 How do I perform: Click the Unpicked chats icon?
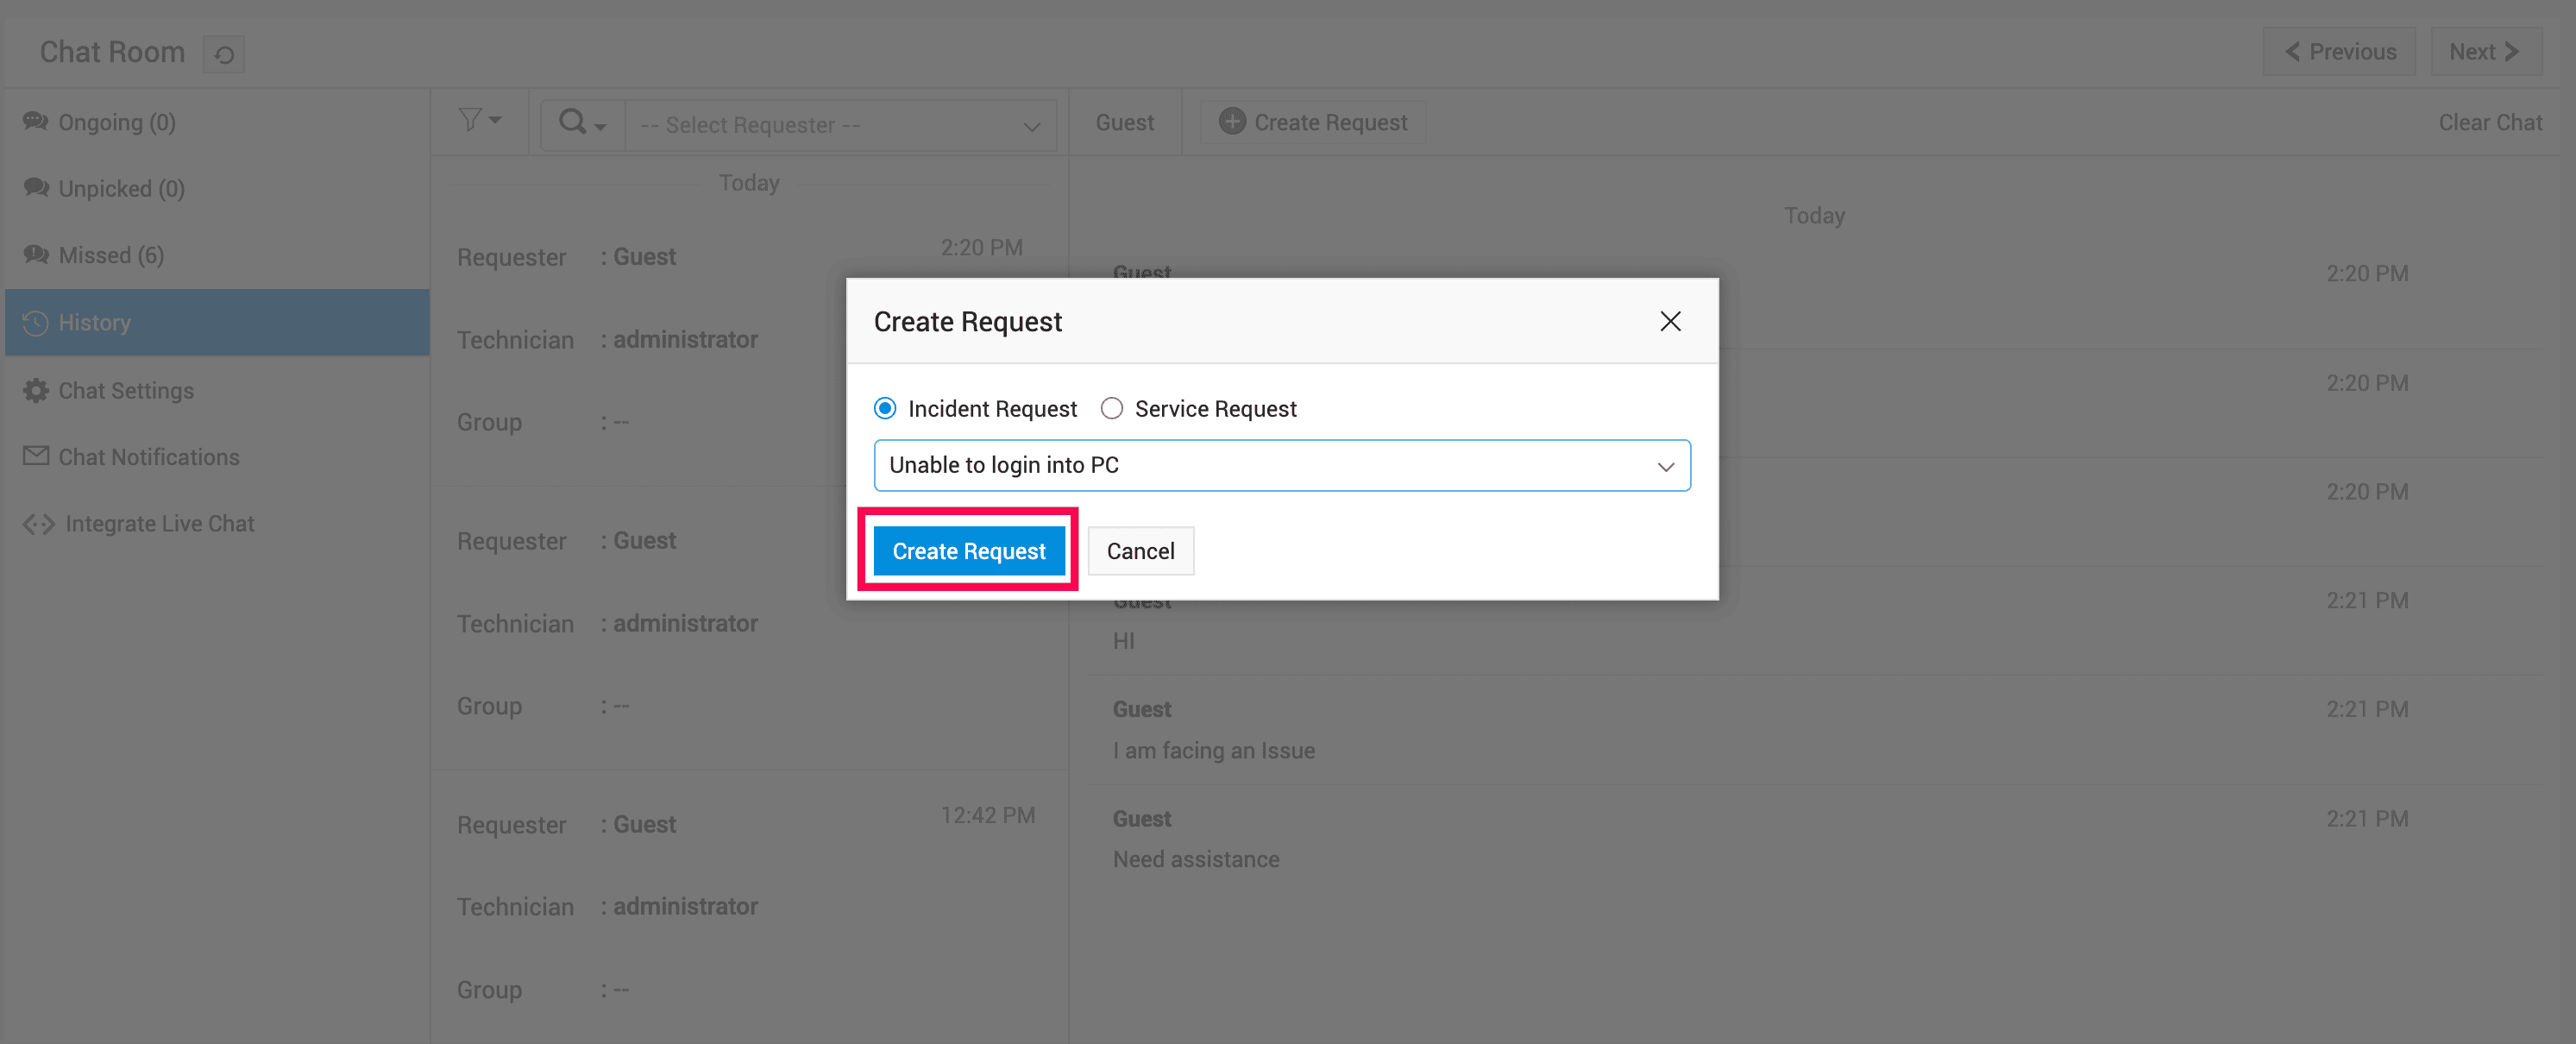pos(36,188)
